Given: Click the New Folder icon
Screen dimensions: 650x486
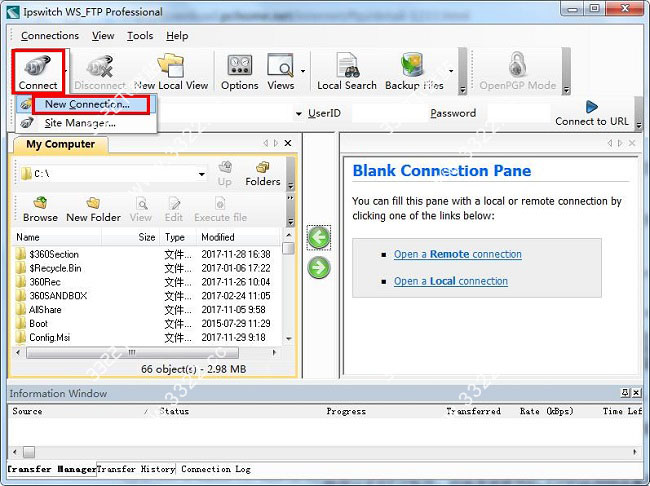Looking at the screenshot, I should [93, 209].
